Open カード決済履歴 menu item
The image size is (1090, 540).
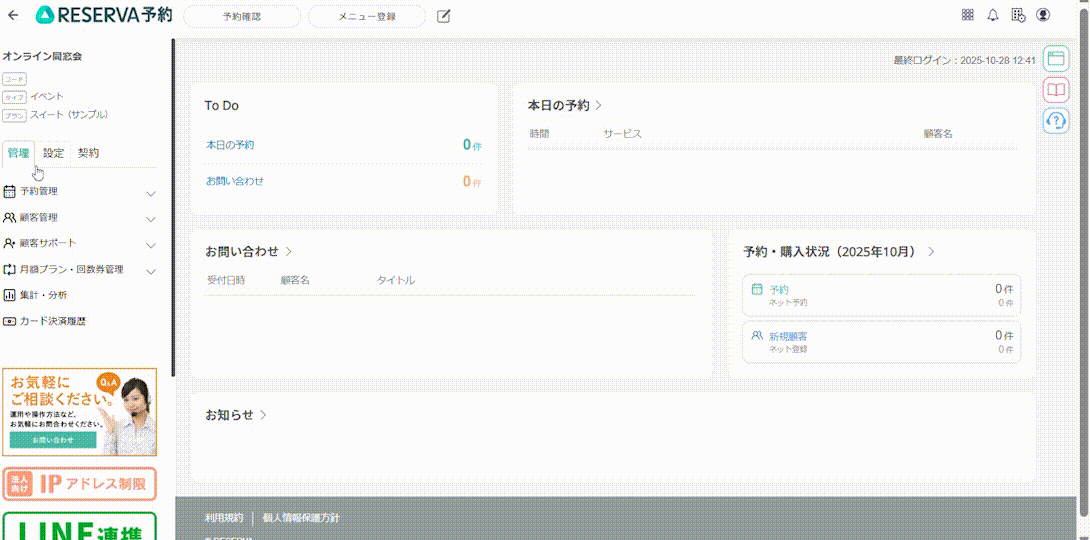pyautogui.click(x=52, y=322)
